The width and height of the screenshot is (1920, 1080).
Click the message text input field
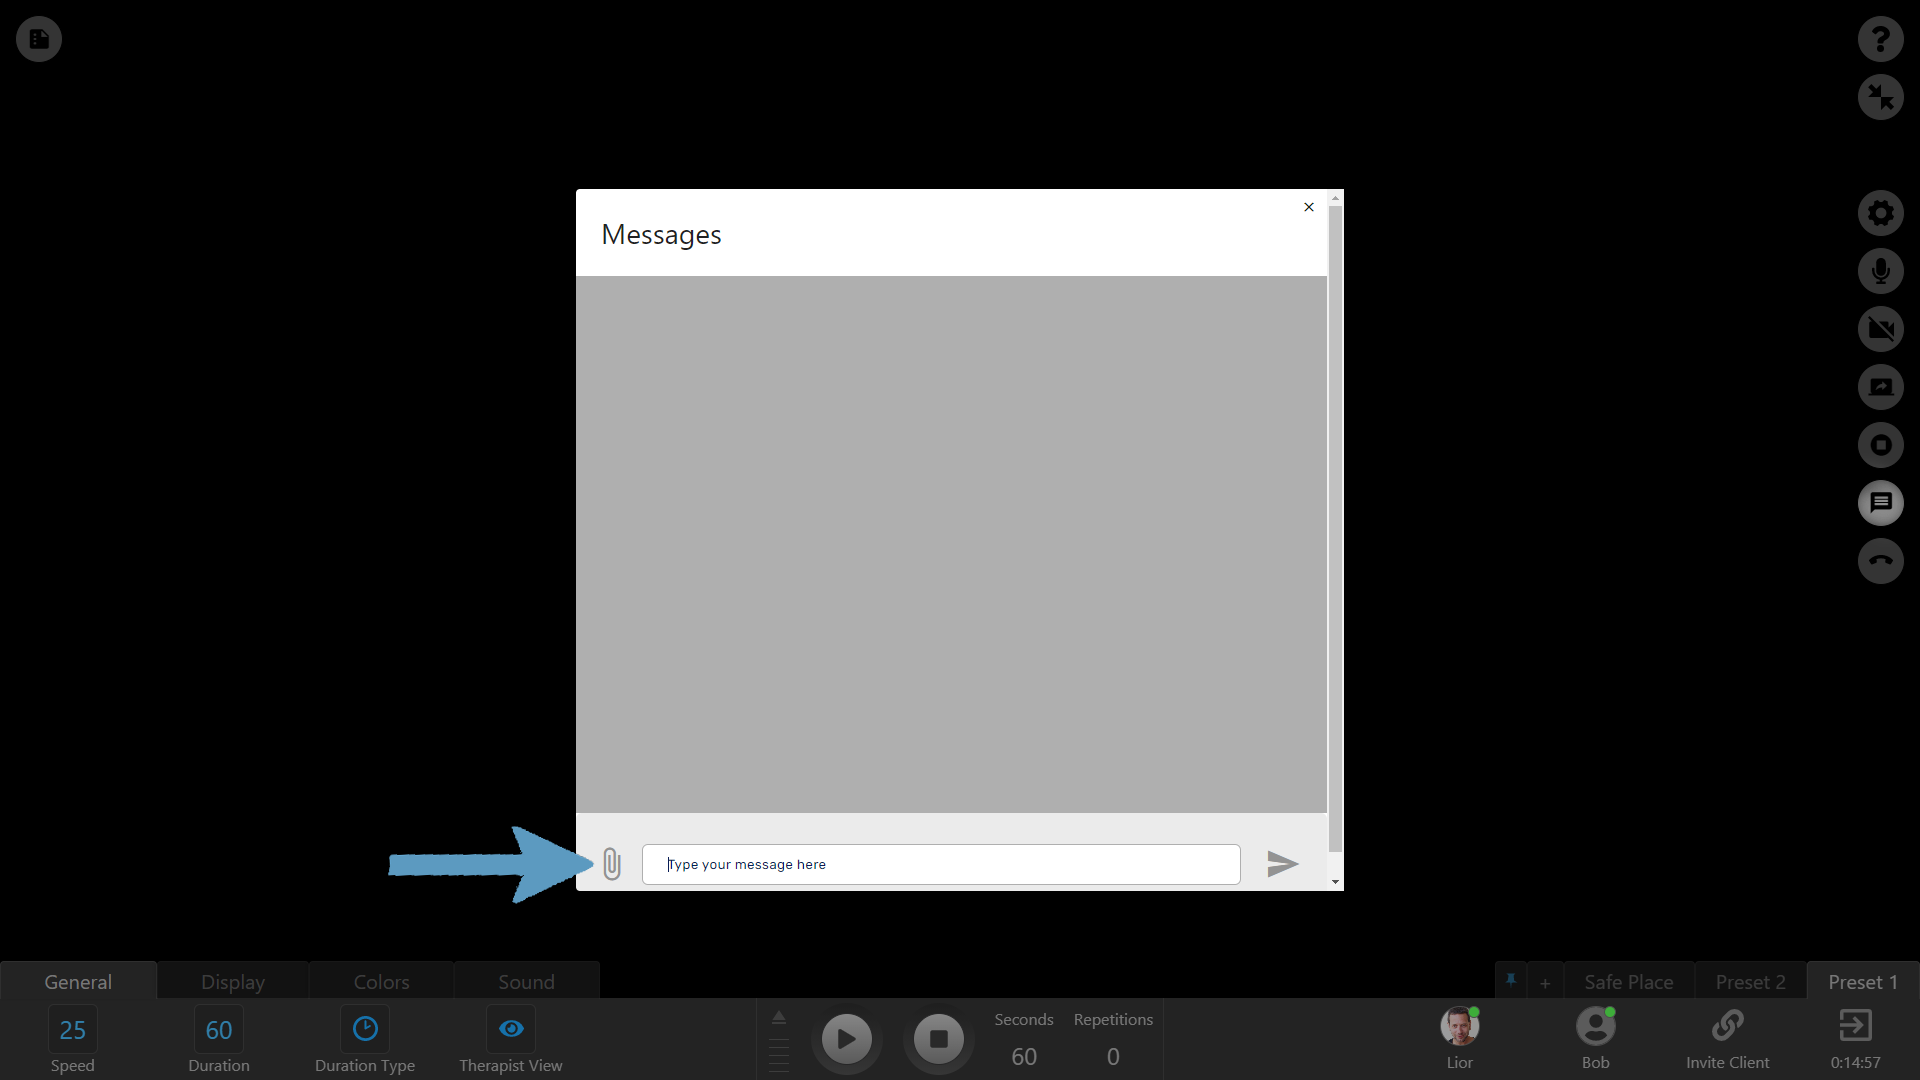click(940, 865)
